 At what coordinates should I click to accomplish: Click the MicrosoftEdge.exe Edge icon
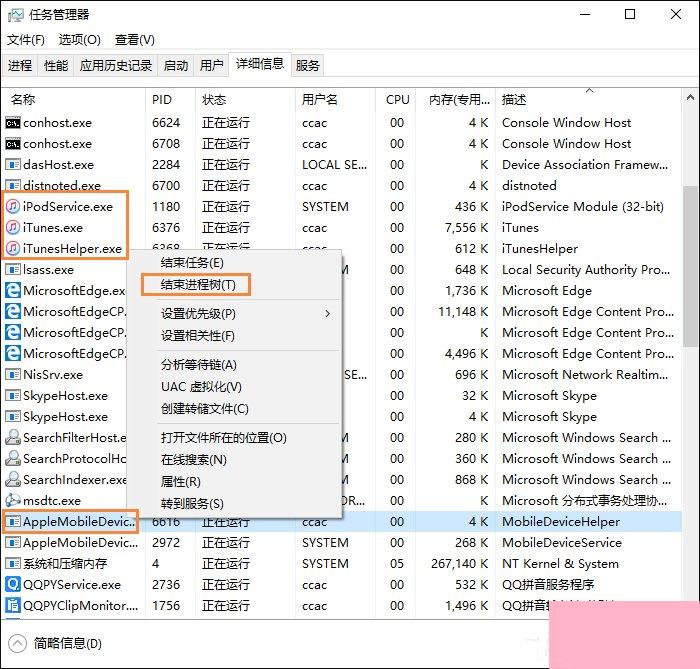pyautogui.click(x=12, y=291)
